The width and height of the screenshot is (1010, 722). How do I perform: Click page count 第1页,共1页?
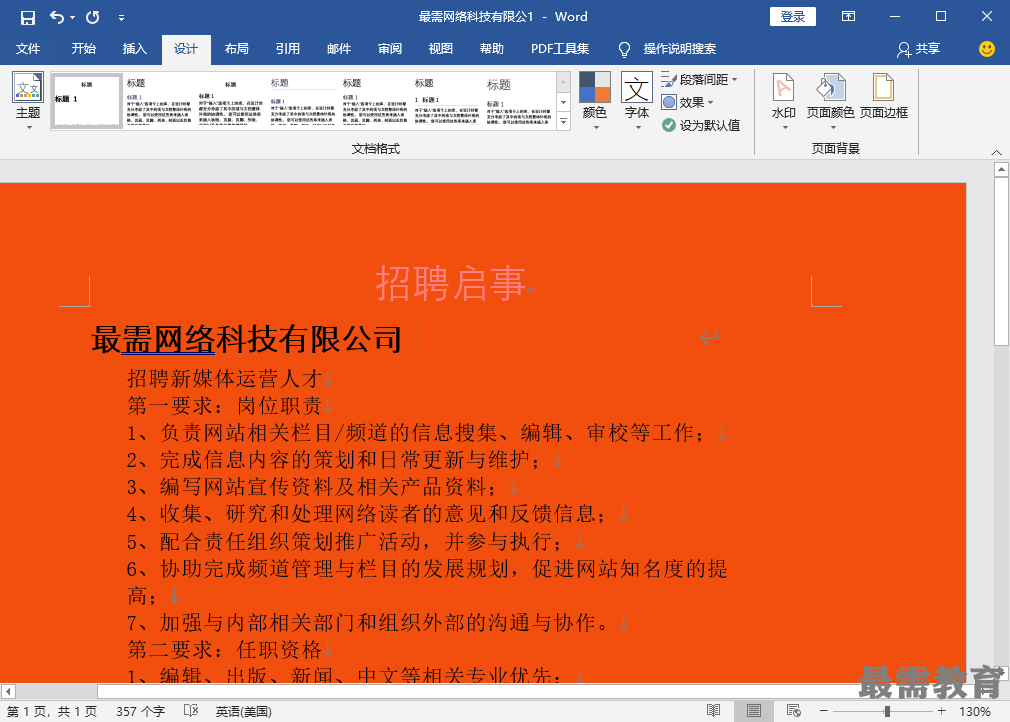click(x=52, y=711)
